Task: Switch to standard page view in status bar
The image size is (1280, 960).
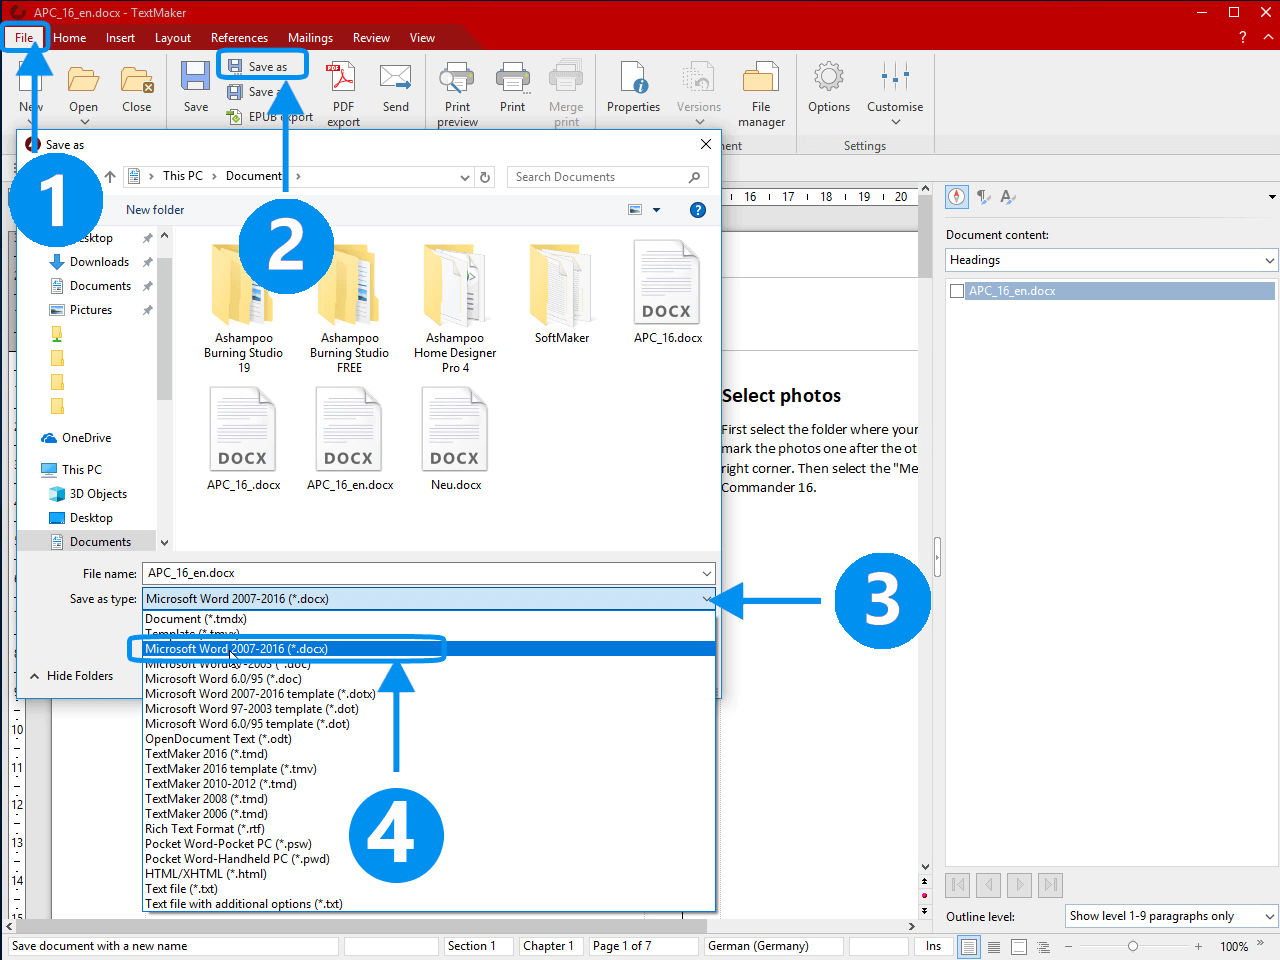Action: pyautogui.click(x=969, y=946)
